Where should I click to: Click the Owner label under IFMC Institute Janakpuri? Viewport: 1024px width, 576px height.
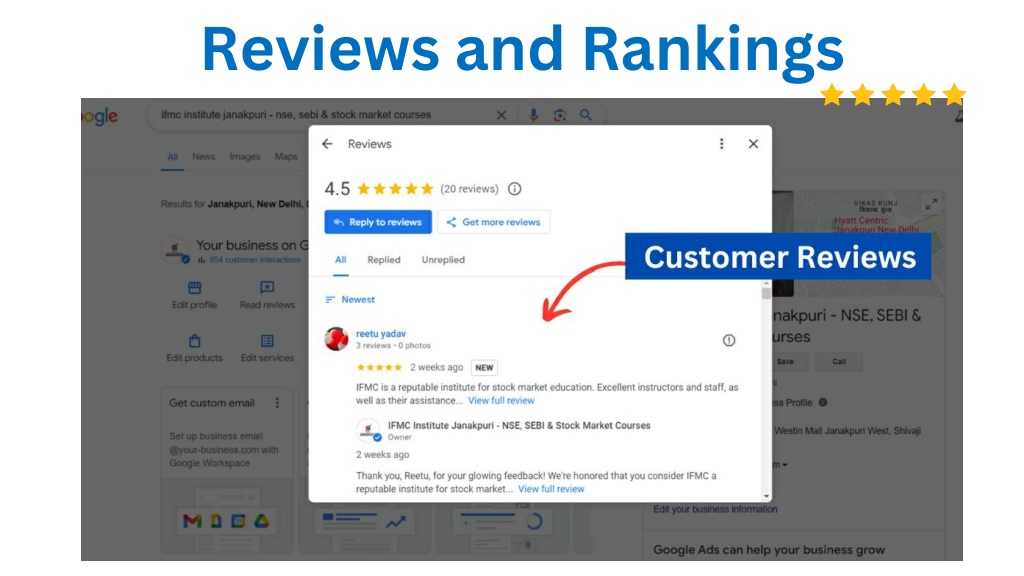click(400, 437)
